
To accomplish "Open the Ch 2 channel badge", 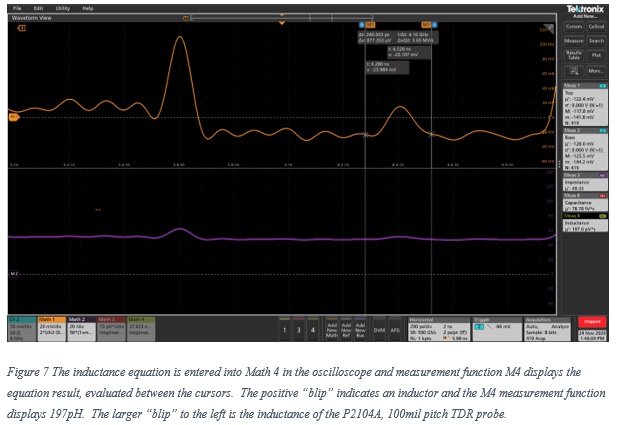I will pyautogui.click(x=22, y=329).
